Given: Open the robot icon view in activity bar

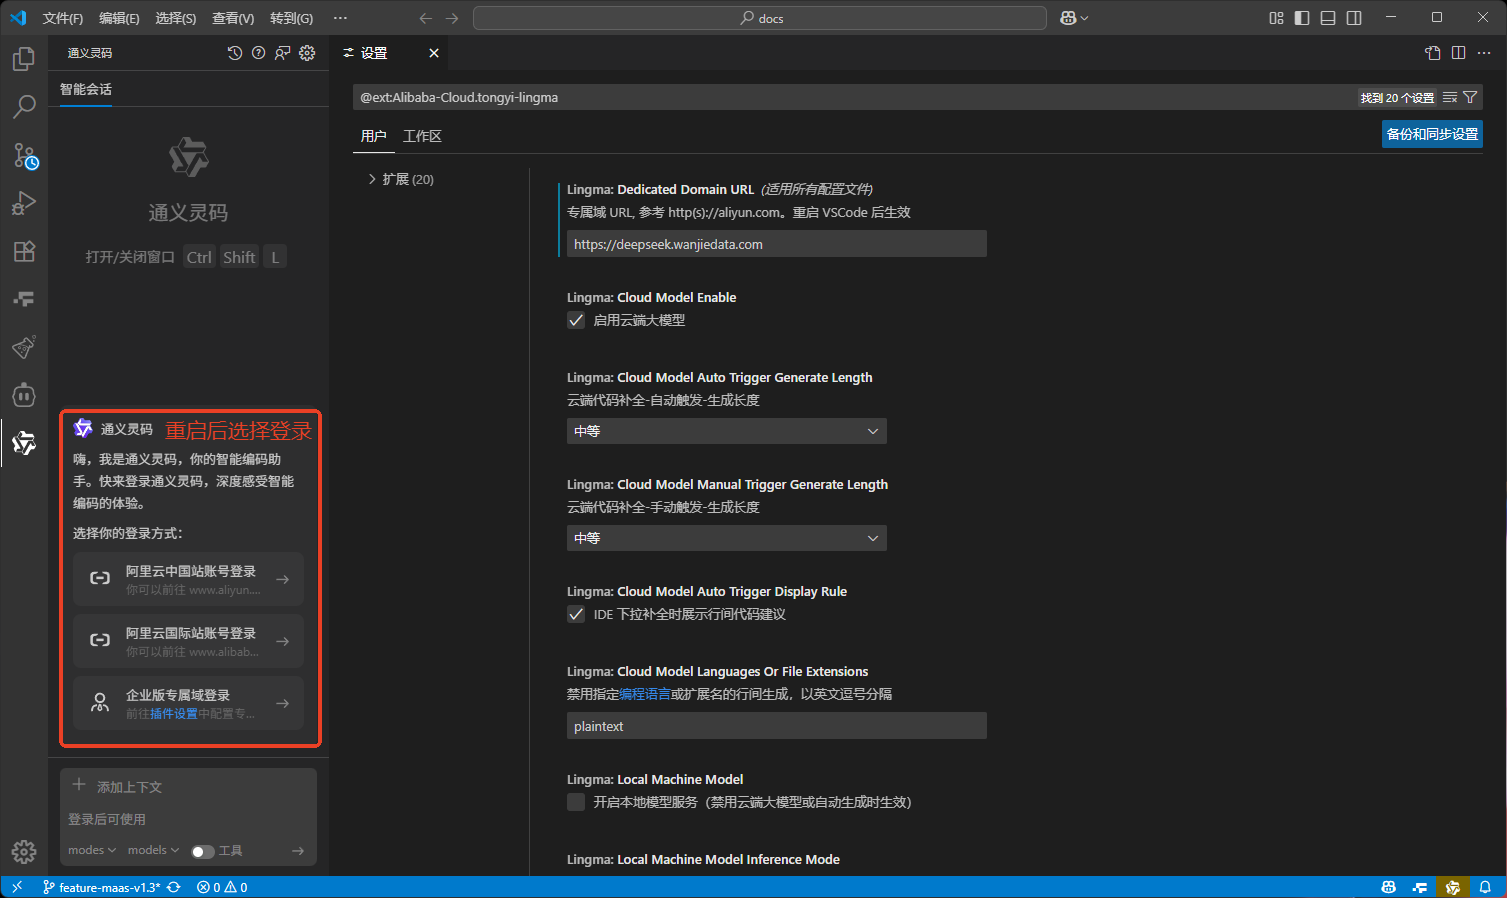Looking at the screenshot, I should [x=24, y=395].
